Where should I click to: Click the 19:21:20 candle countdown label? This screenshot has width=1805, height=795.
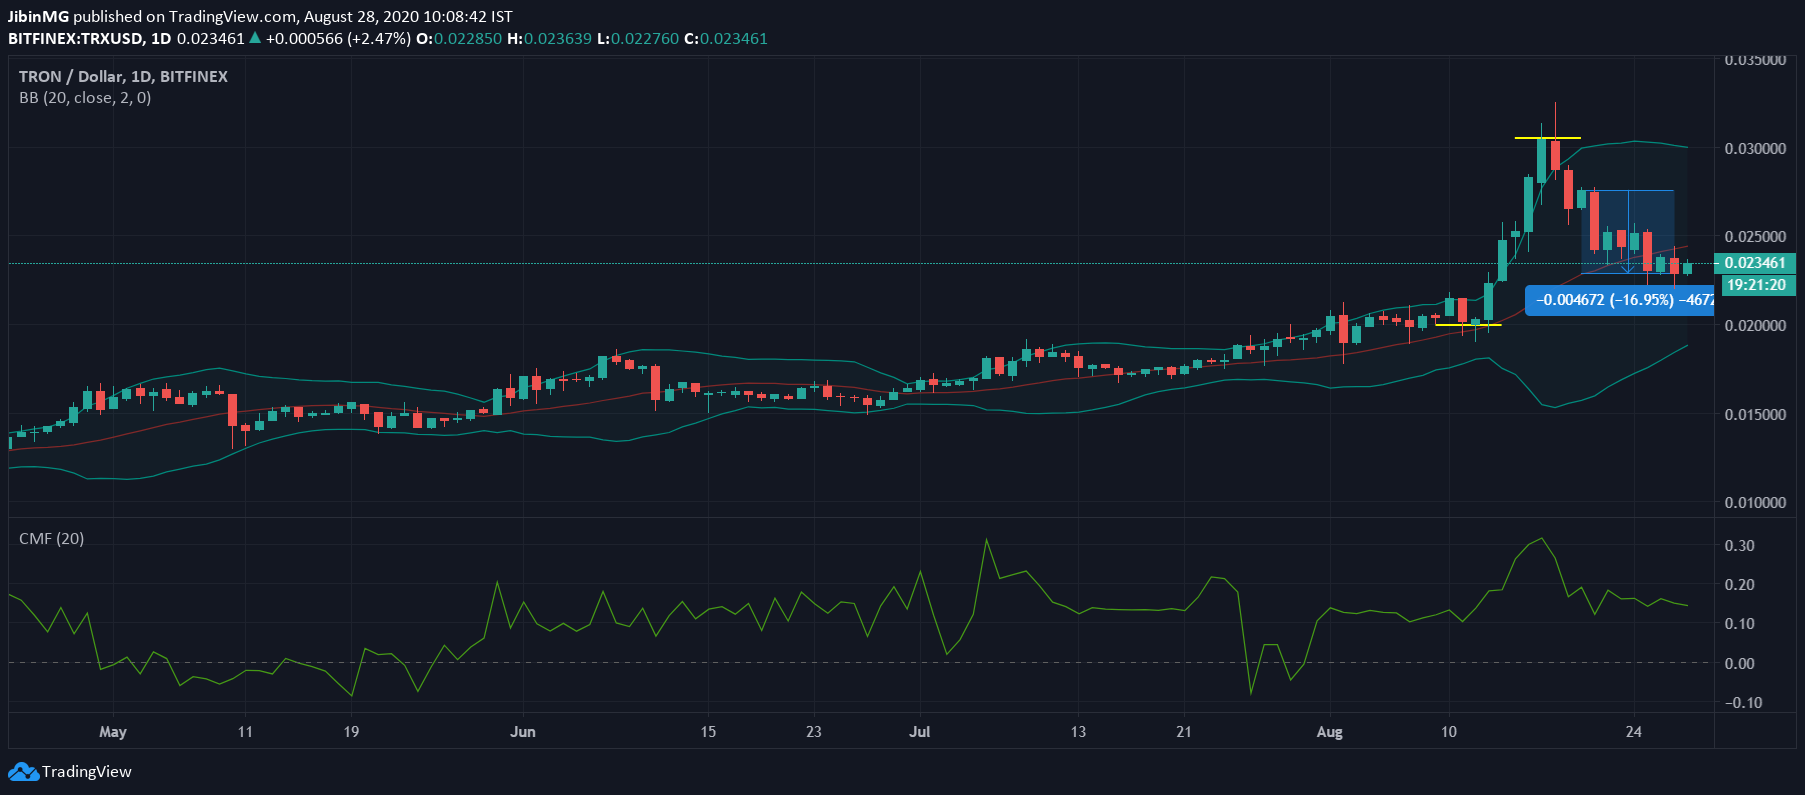click(x=1755, y=285)
